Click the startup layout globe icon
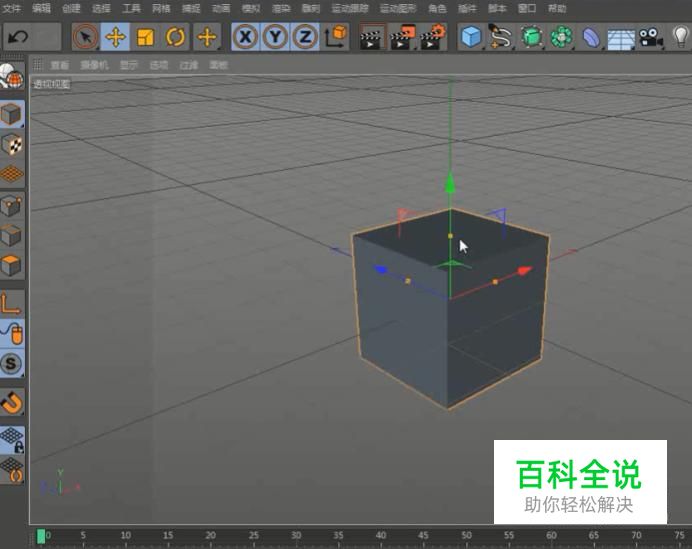 pyautogui.click(x=12, y=76)
